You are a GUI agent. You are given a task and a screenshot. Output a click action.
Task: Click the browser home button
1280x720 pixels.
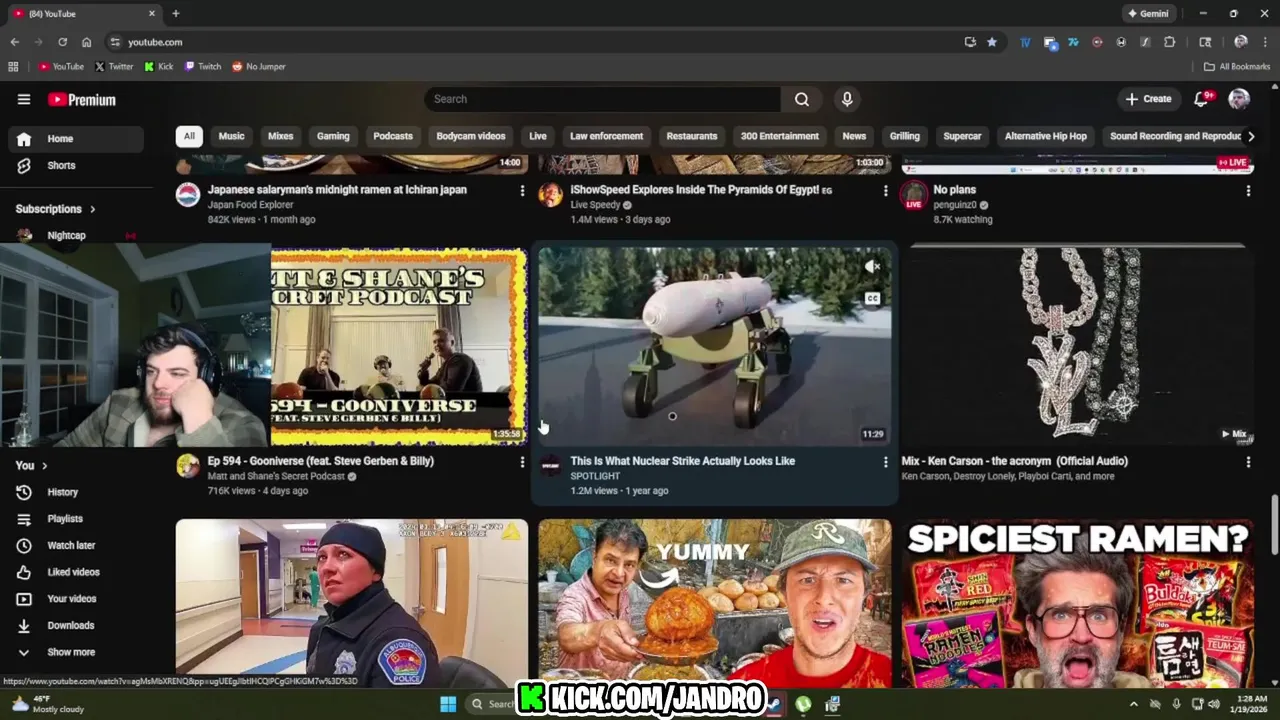tap(86, 42)
